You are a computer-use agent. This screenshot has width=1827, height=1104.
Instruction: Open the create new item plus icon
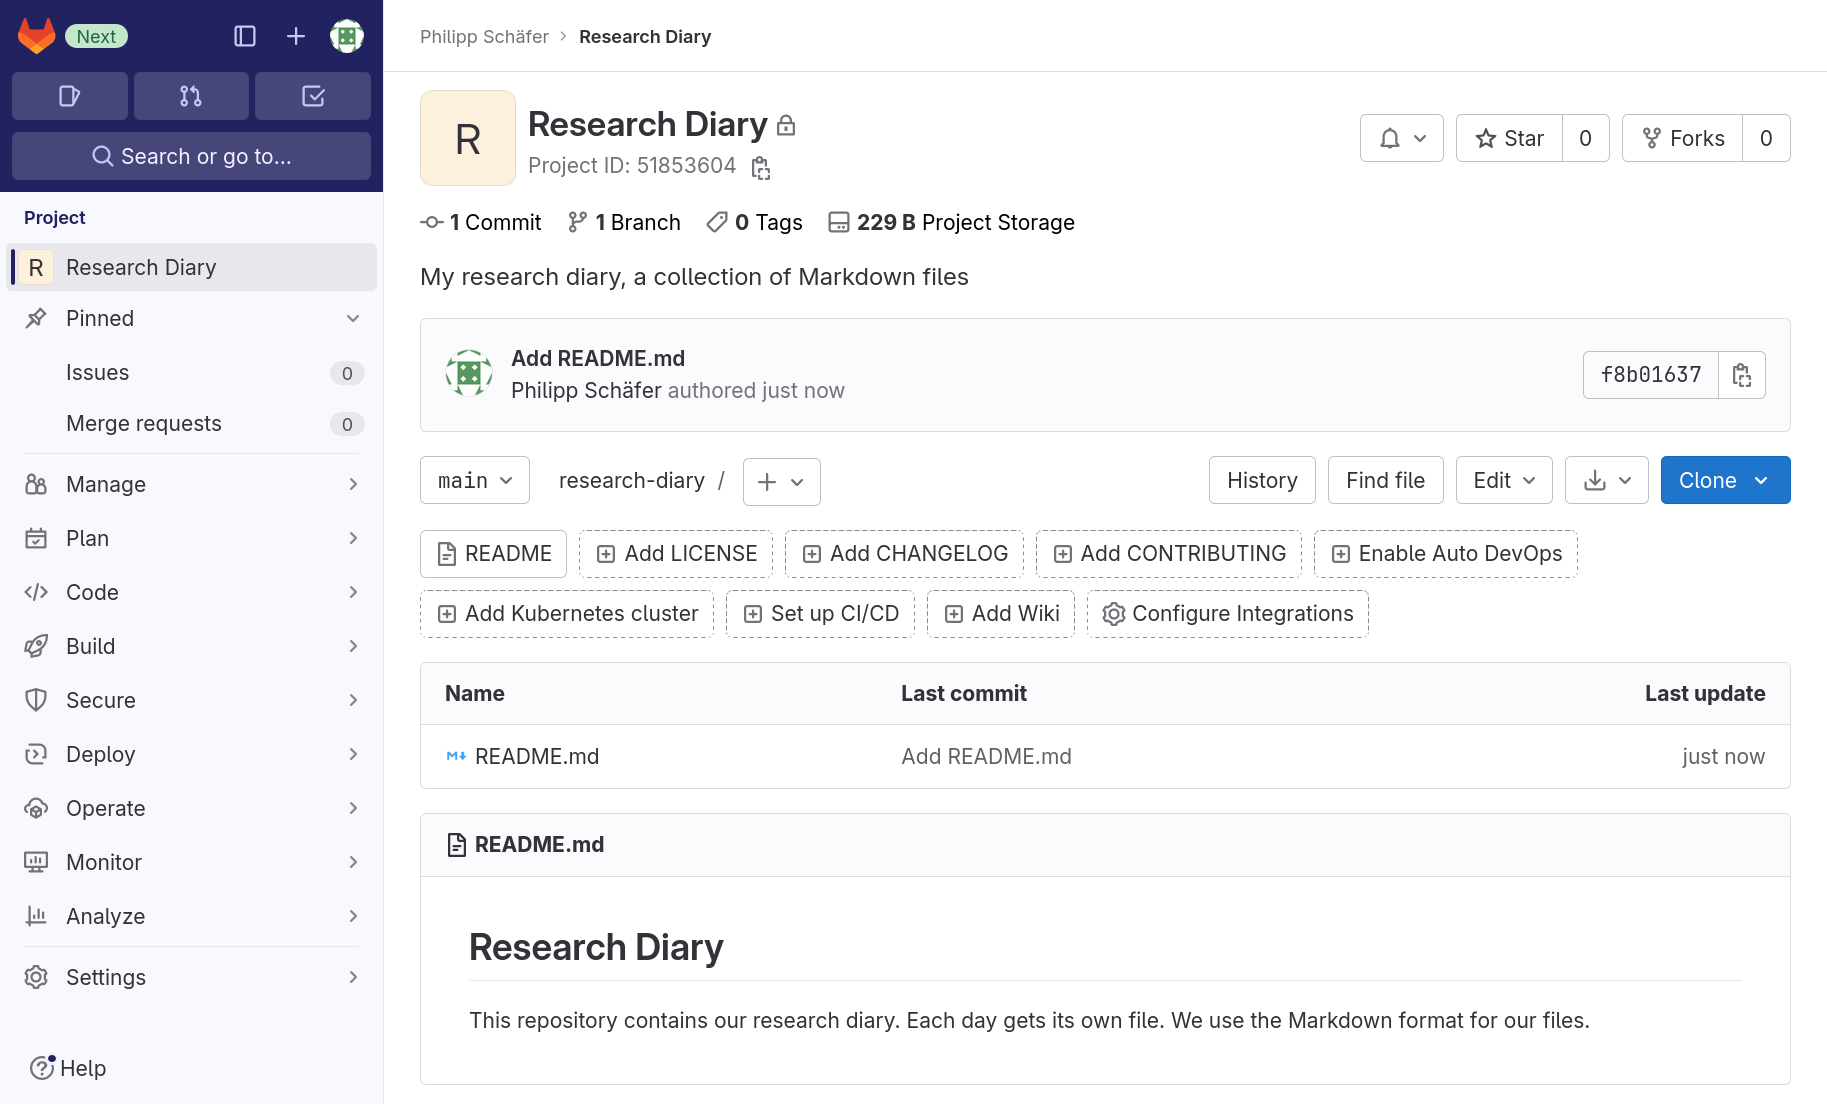(x=295, y=35)
